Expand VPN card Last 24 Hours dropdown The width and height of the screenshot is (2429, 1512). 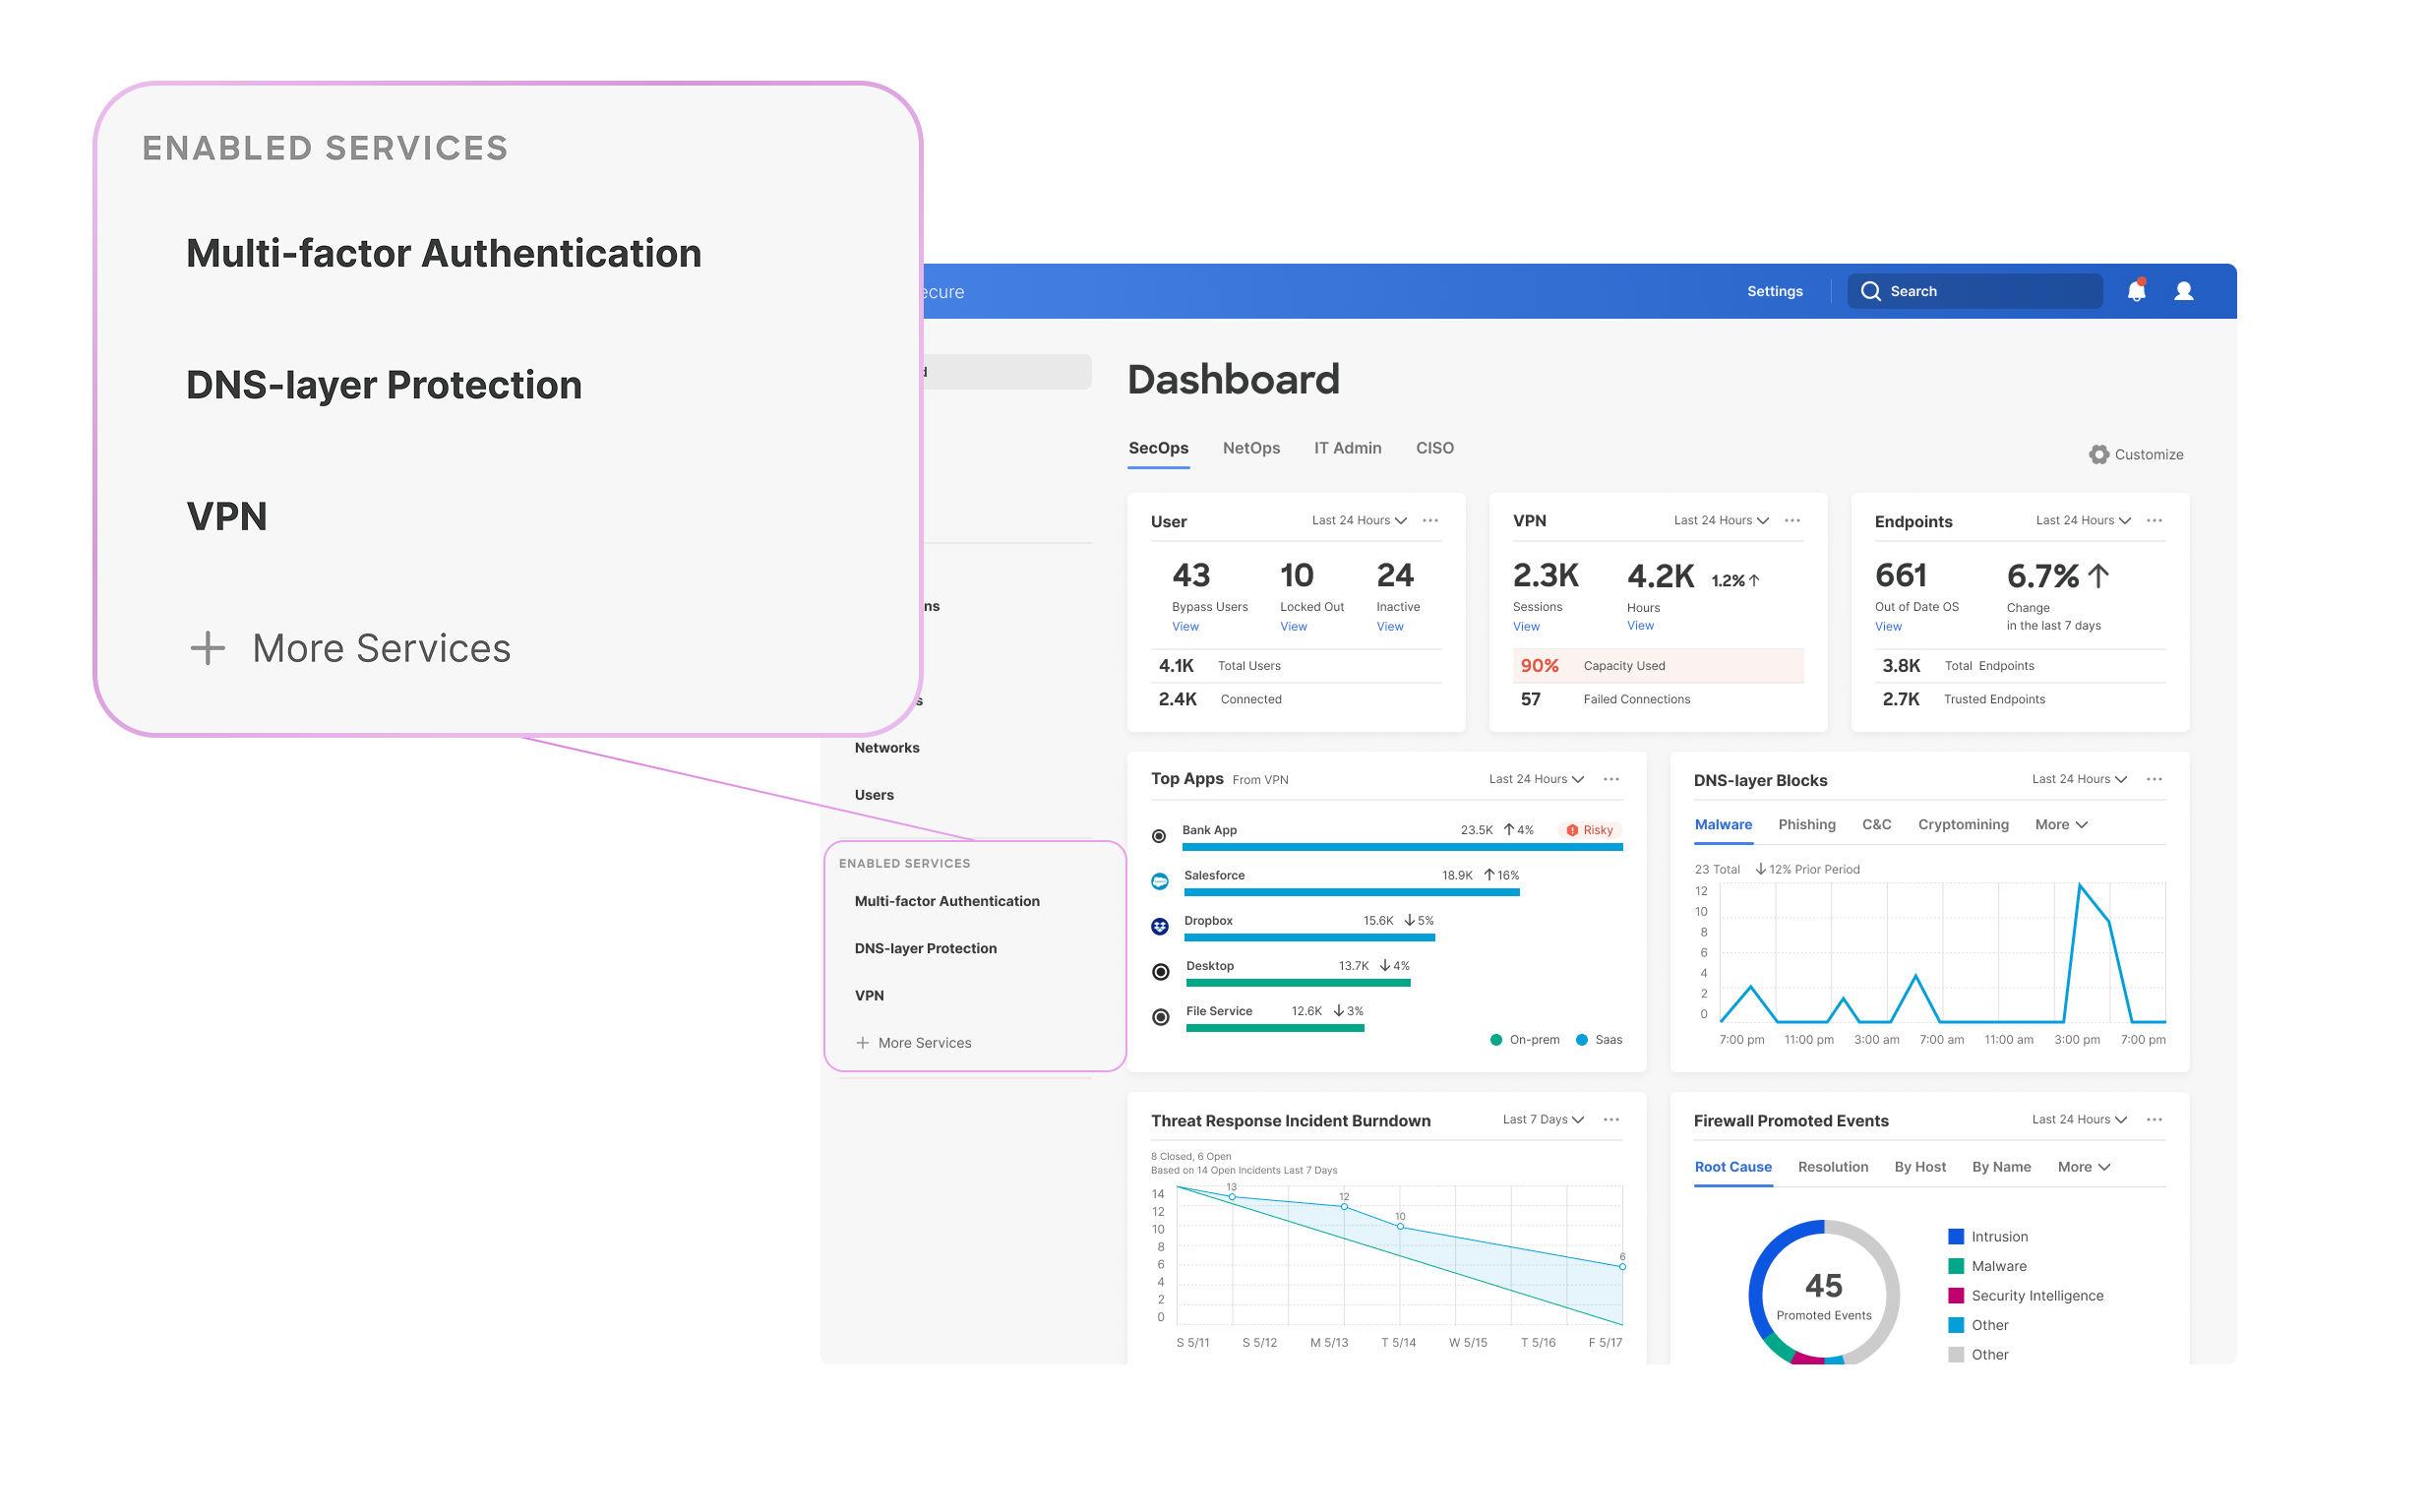pos(1722,521)
